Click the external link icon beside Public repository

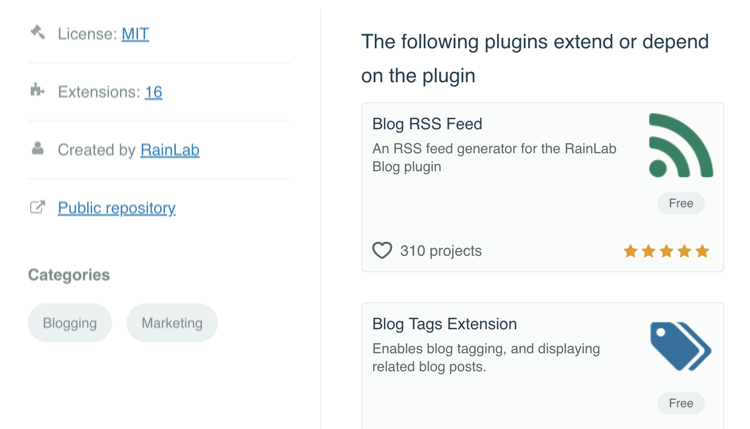[x=38, y=207]
